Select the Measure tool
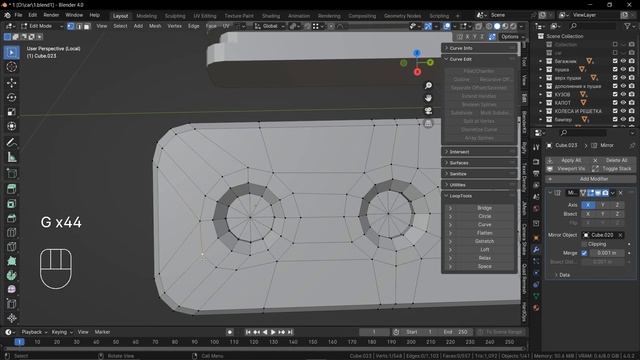 click(11, 157)
